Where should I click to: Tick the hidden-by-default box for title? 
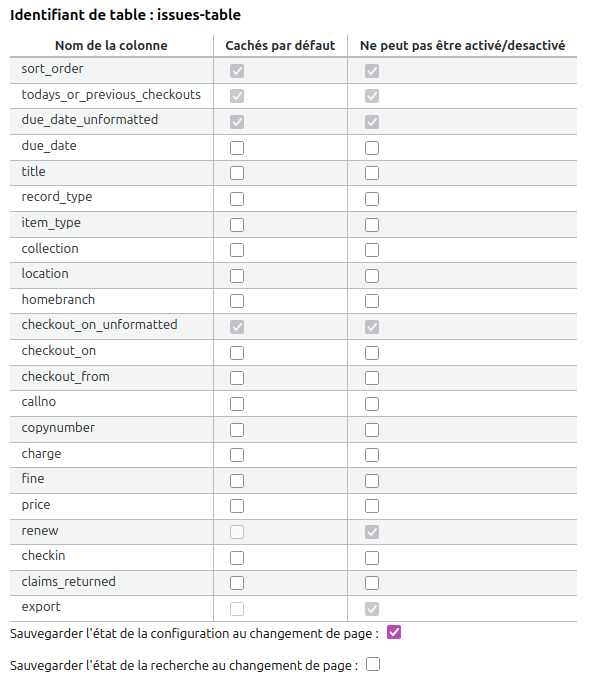(x=237, y=173)
